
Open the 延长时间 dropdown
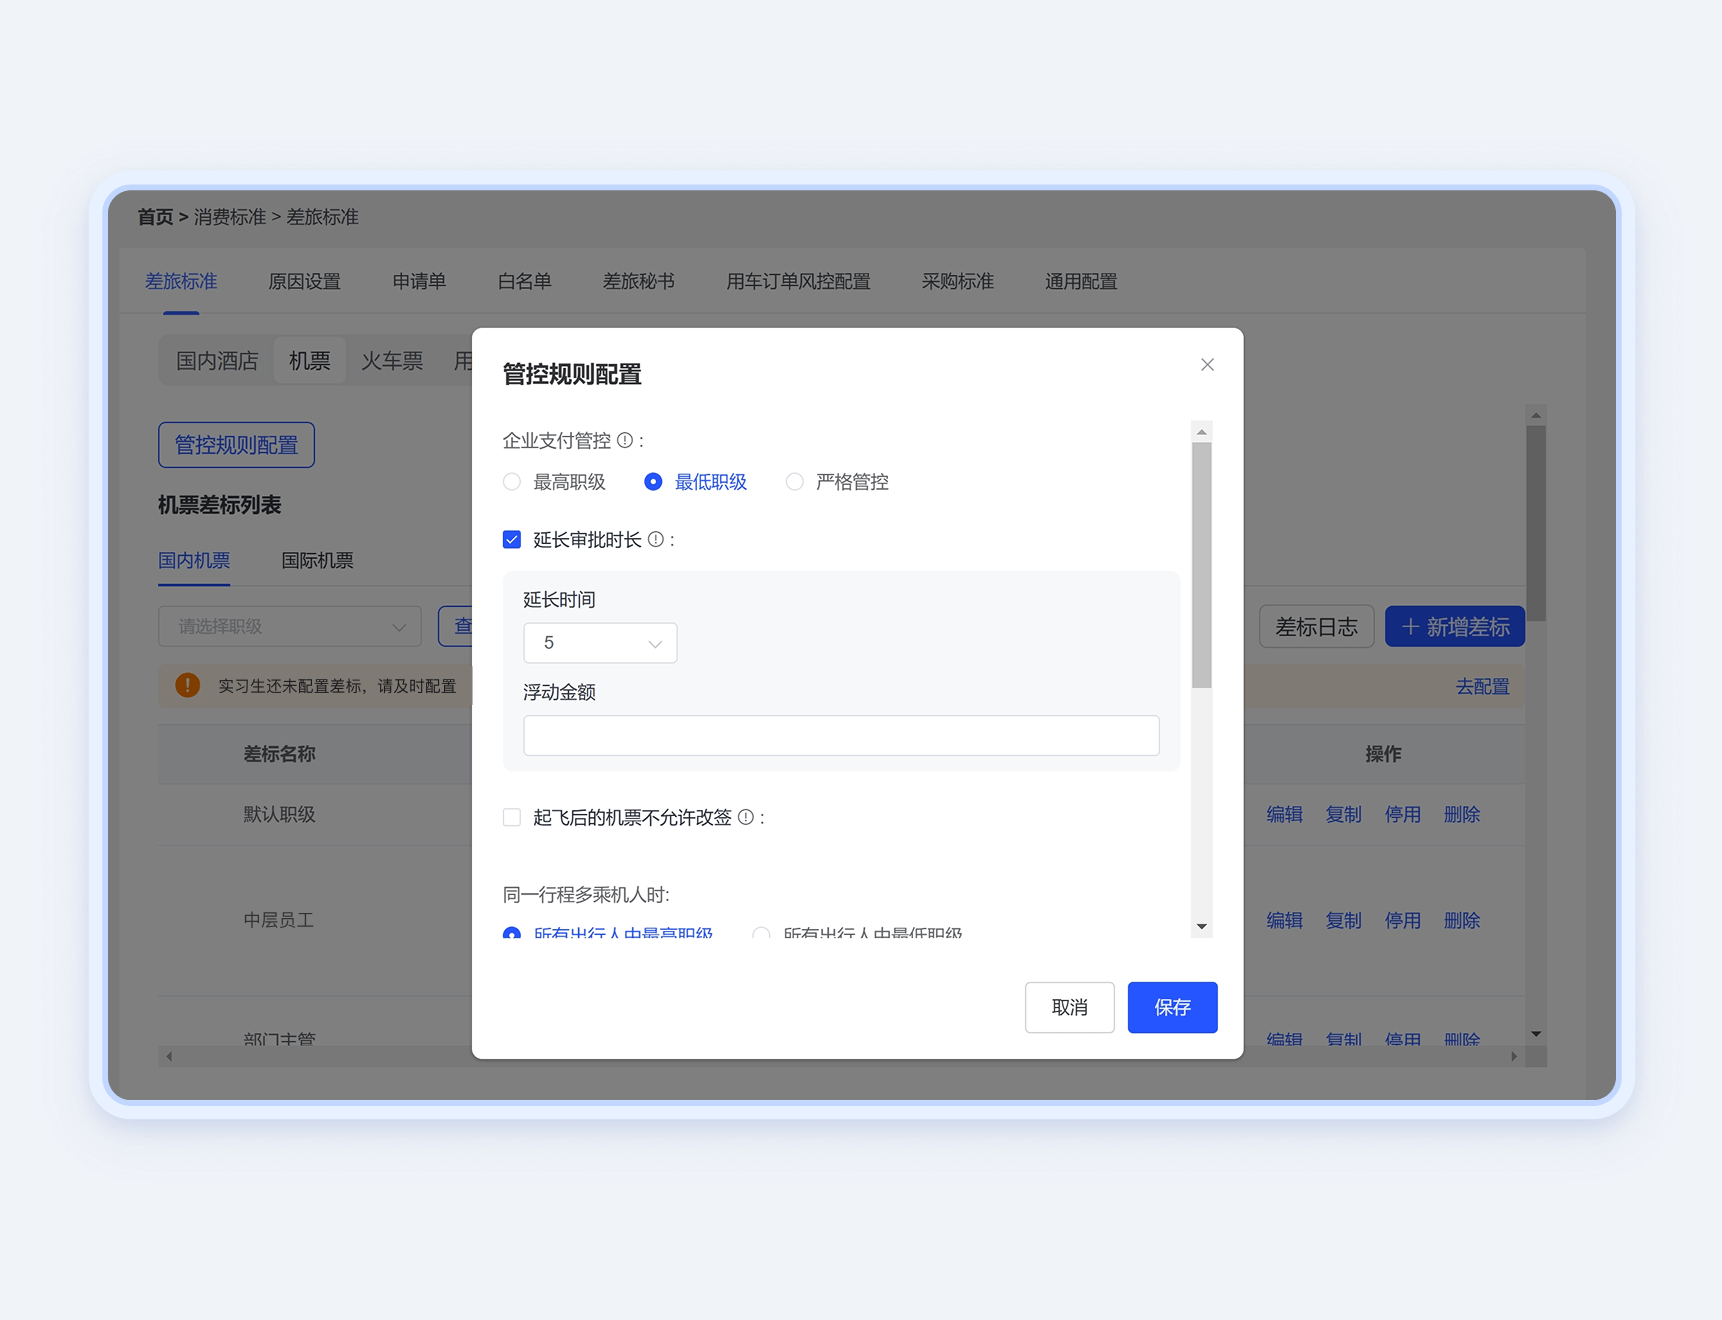pos(600,643)
